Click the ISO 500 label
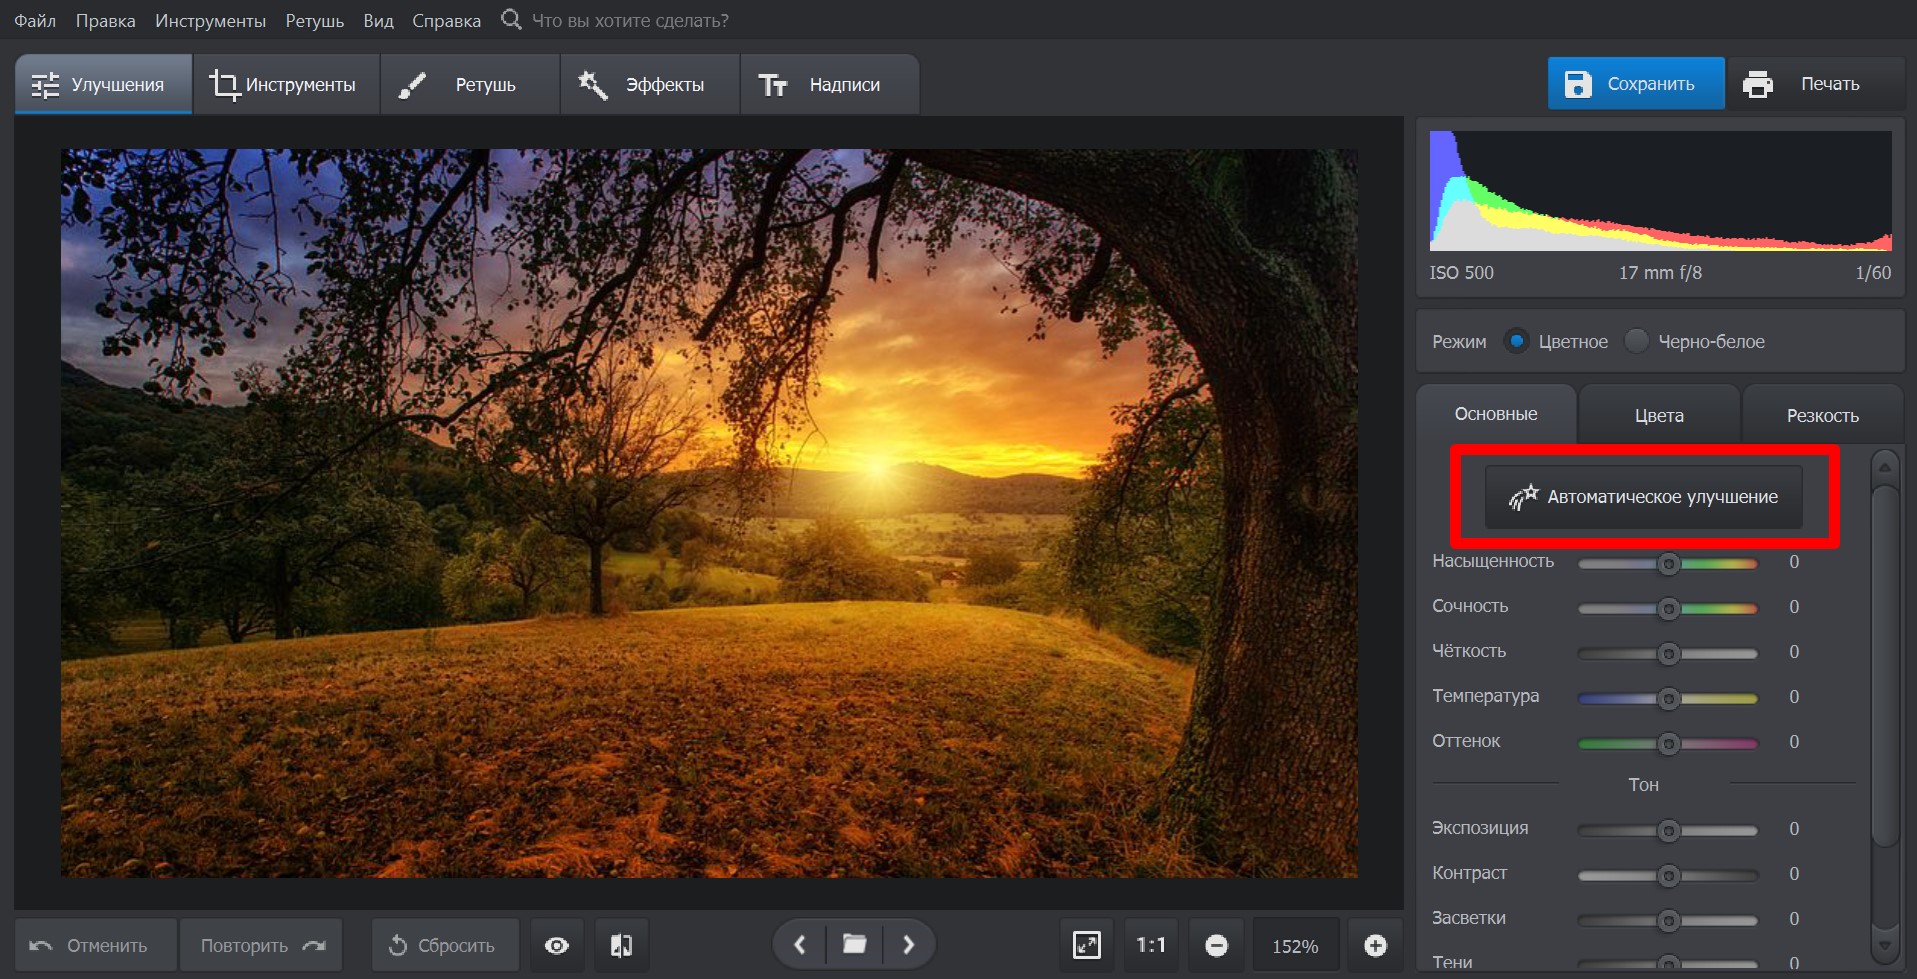Screen dimensions: 1917x979 [x=1461, y=273]
